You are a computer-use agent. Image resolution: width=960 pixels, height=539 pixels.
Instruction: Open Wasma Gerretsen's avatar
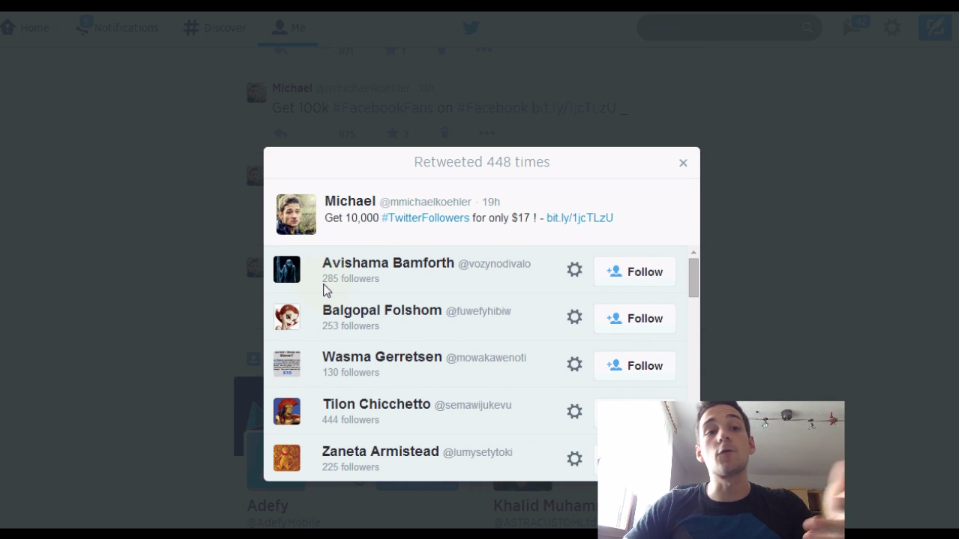tap(287, 364)
